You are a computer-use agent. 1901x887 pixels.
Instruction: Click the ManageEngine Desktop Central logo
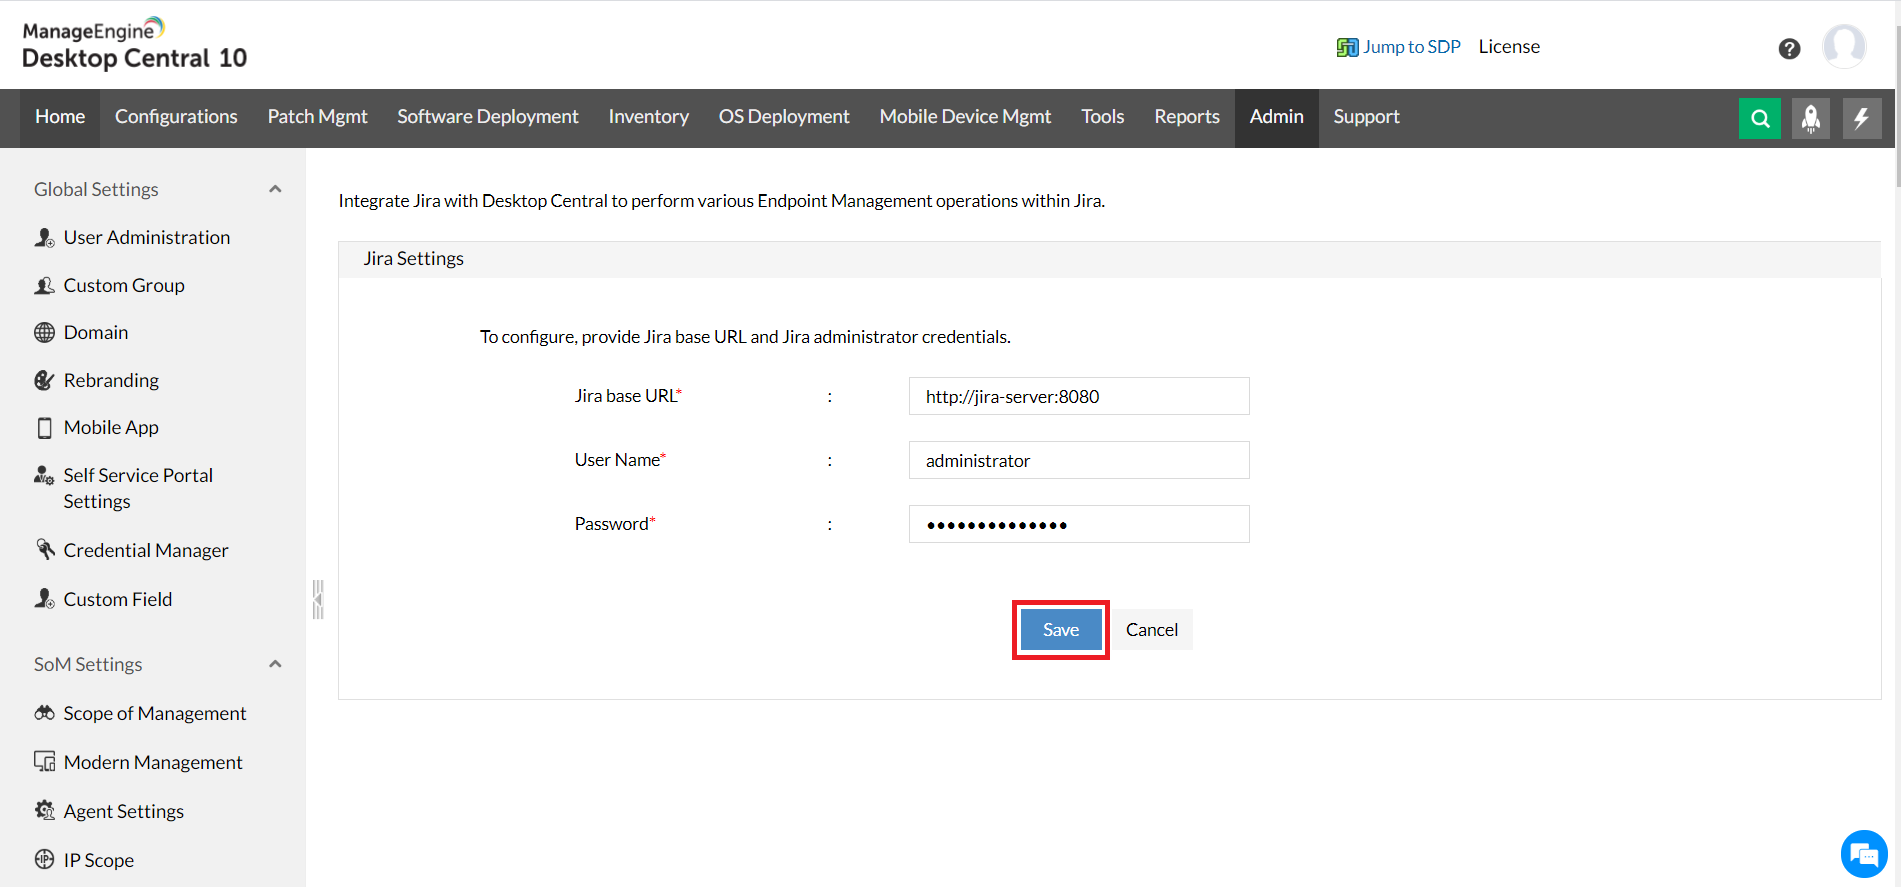pos(134,45)
